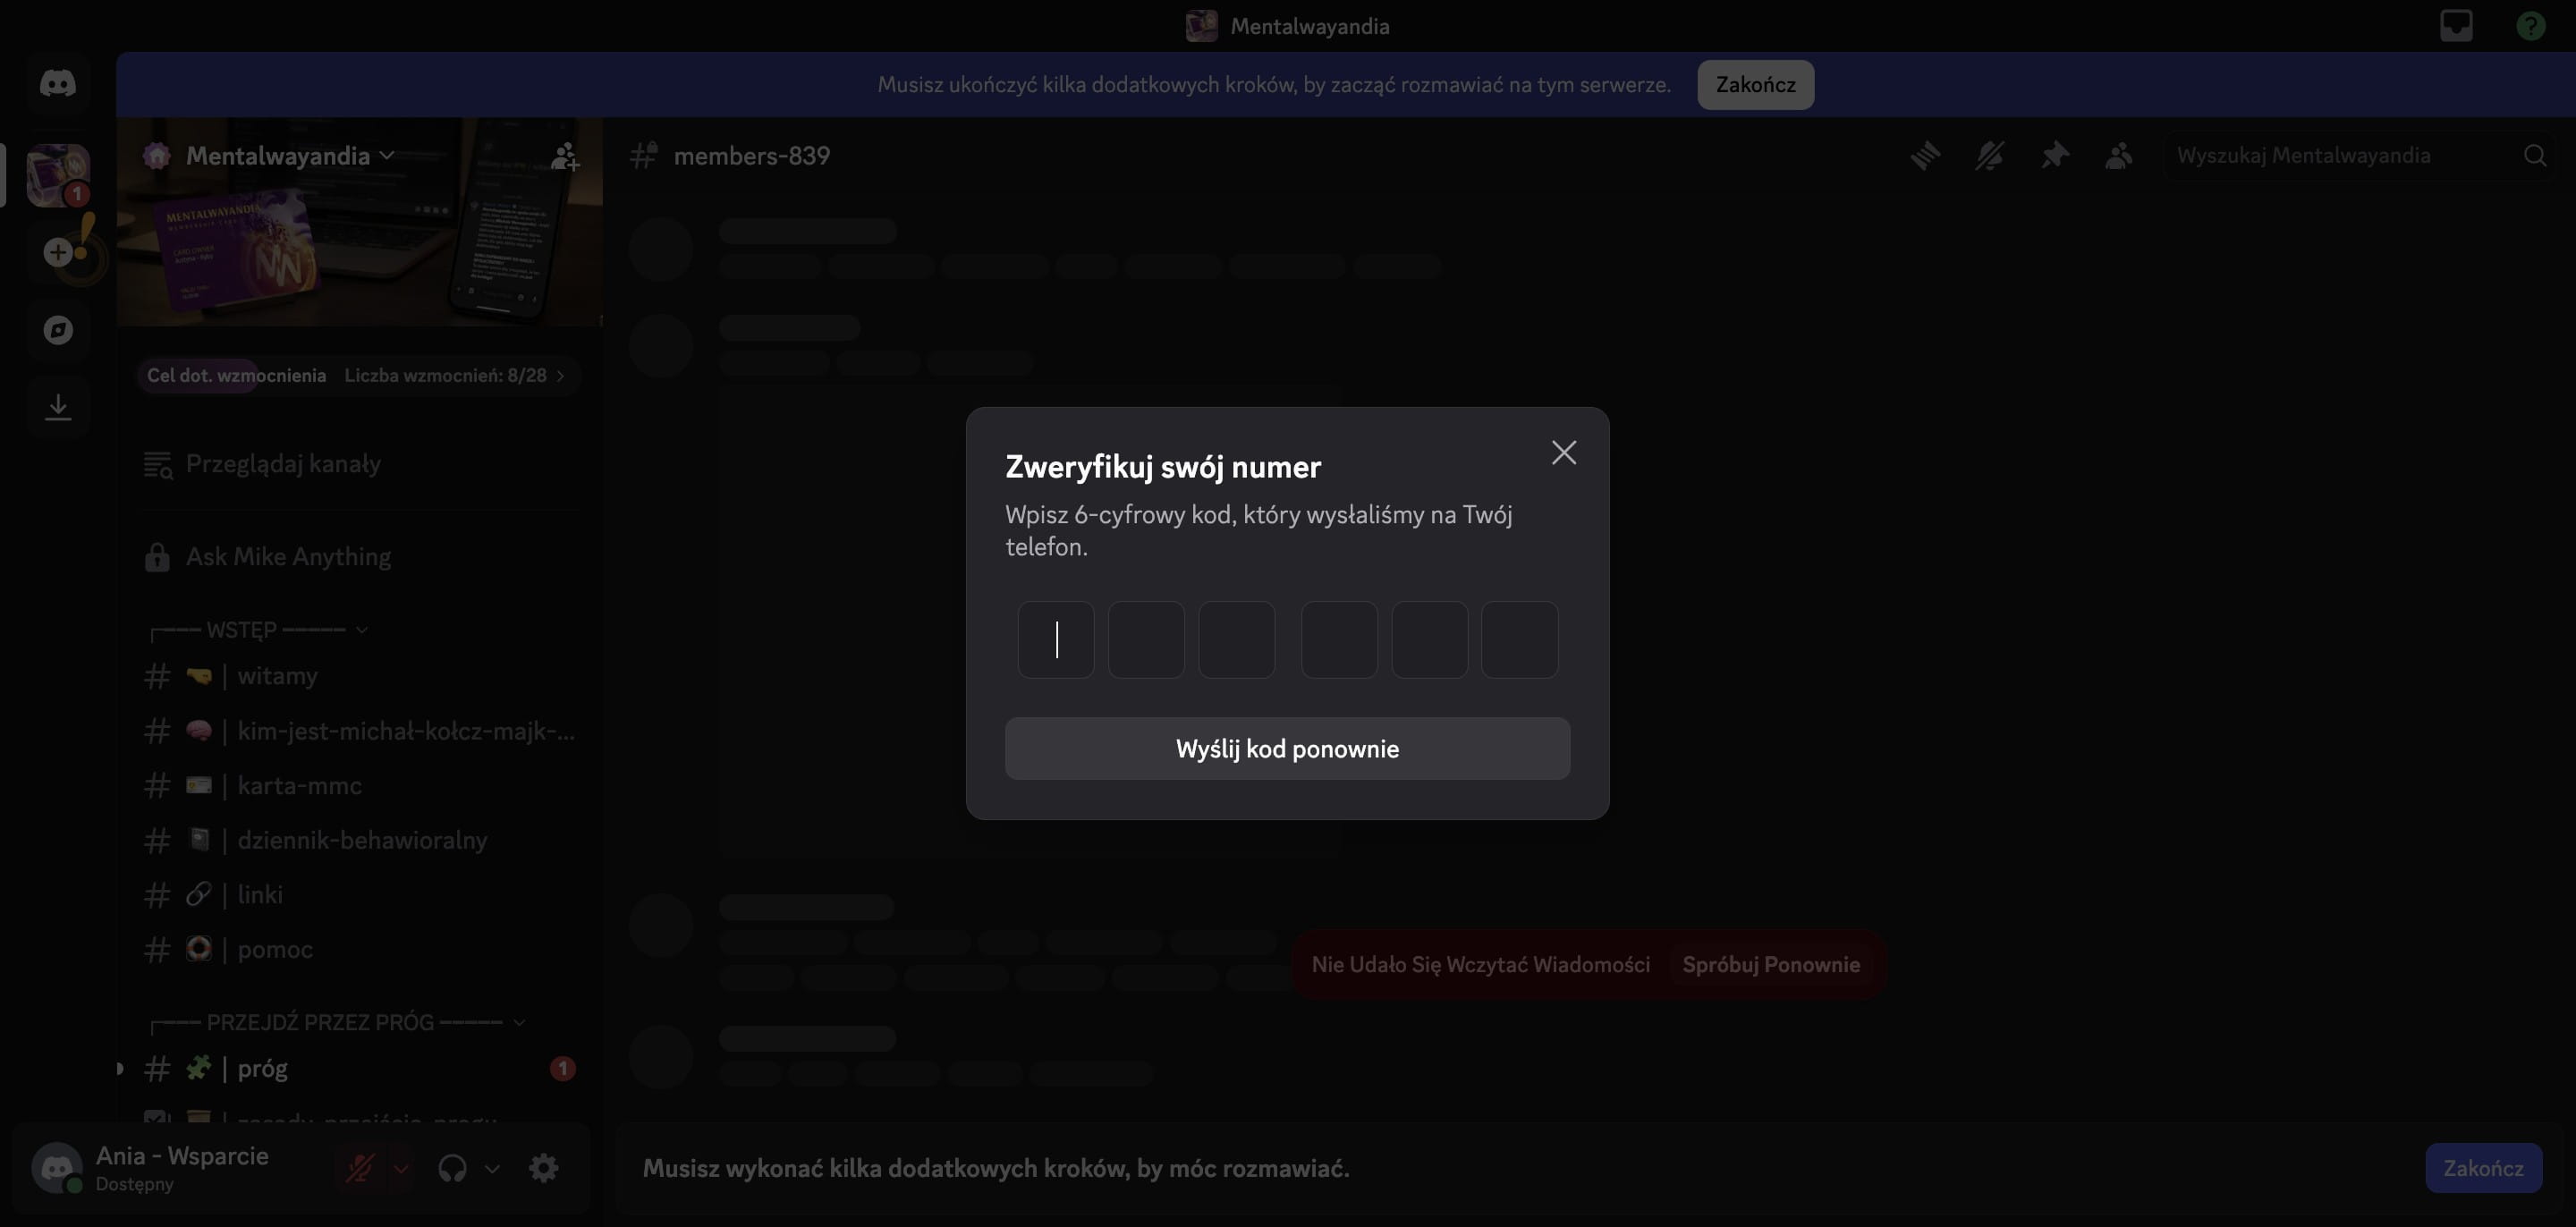
Task: Toggle notification settings bell icon
Action: 1990,156
